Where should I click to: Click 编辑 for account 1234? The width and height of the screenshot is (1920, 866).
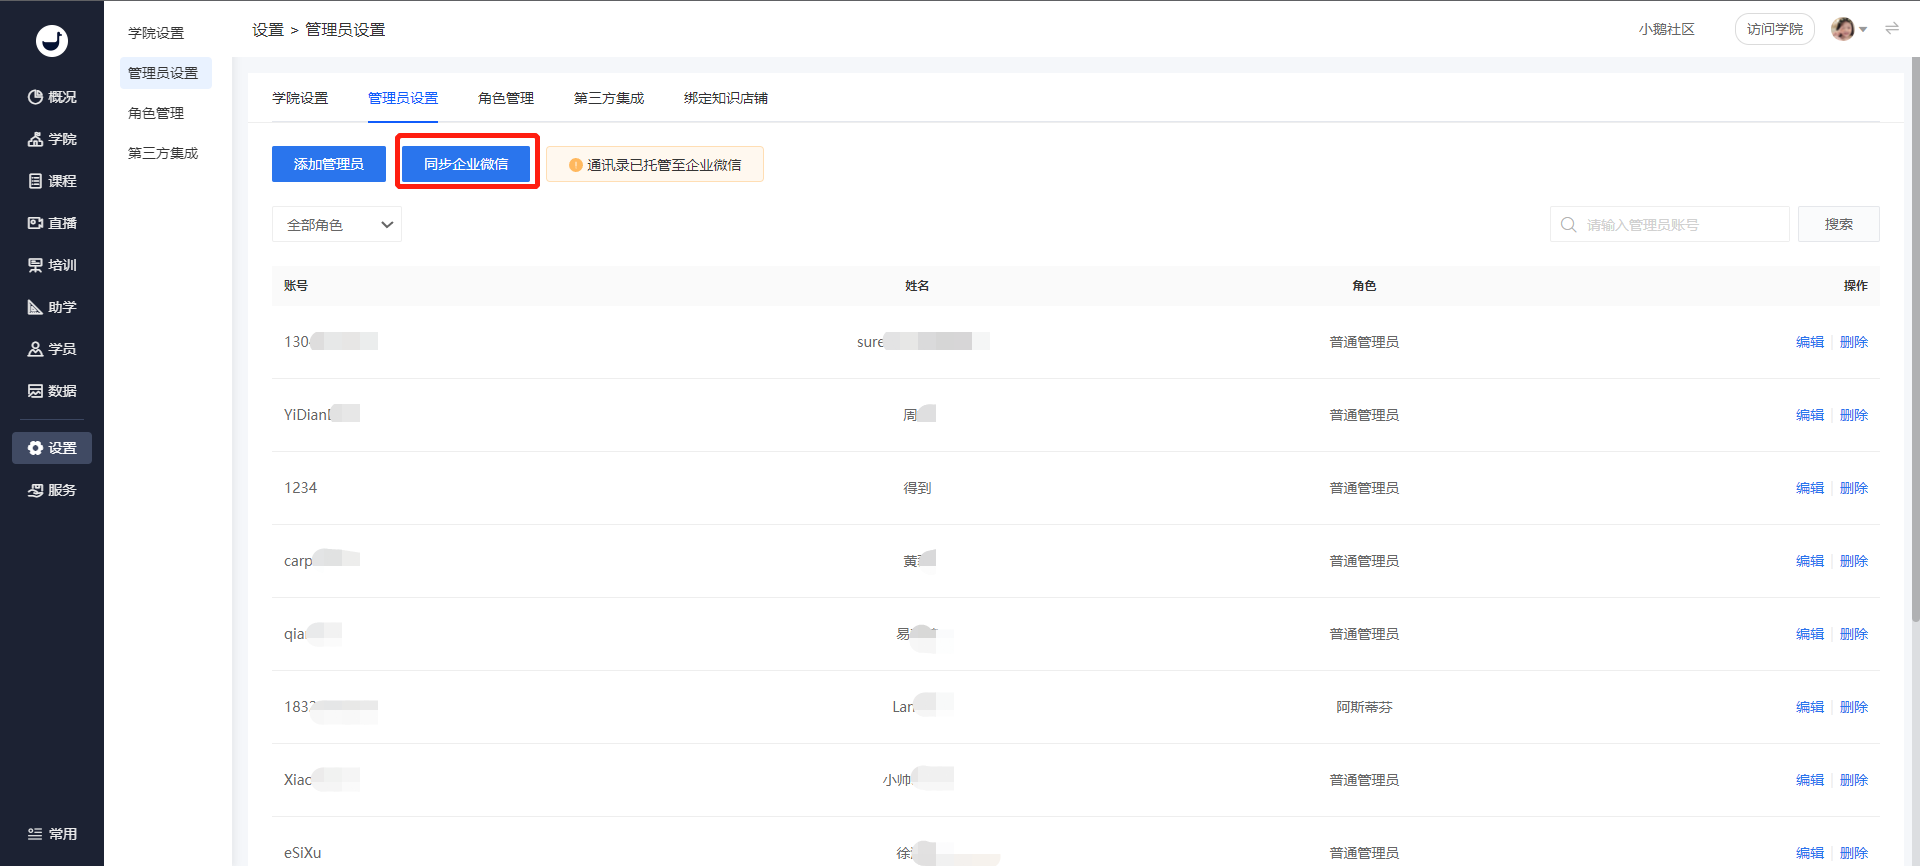pos(1810,488)
